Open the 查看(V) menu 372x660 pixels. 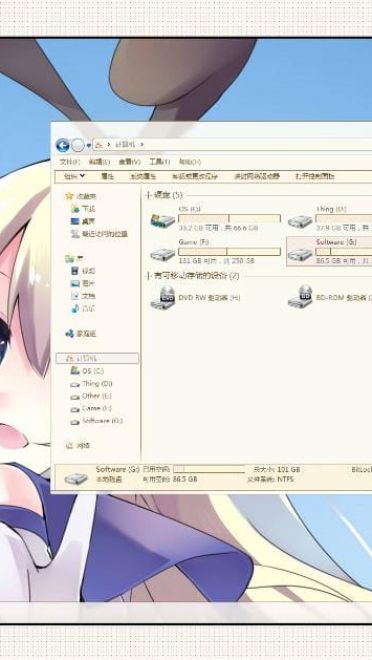tap(129, 162)
